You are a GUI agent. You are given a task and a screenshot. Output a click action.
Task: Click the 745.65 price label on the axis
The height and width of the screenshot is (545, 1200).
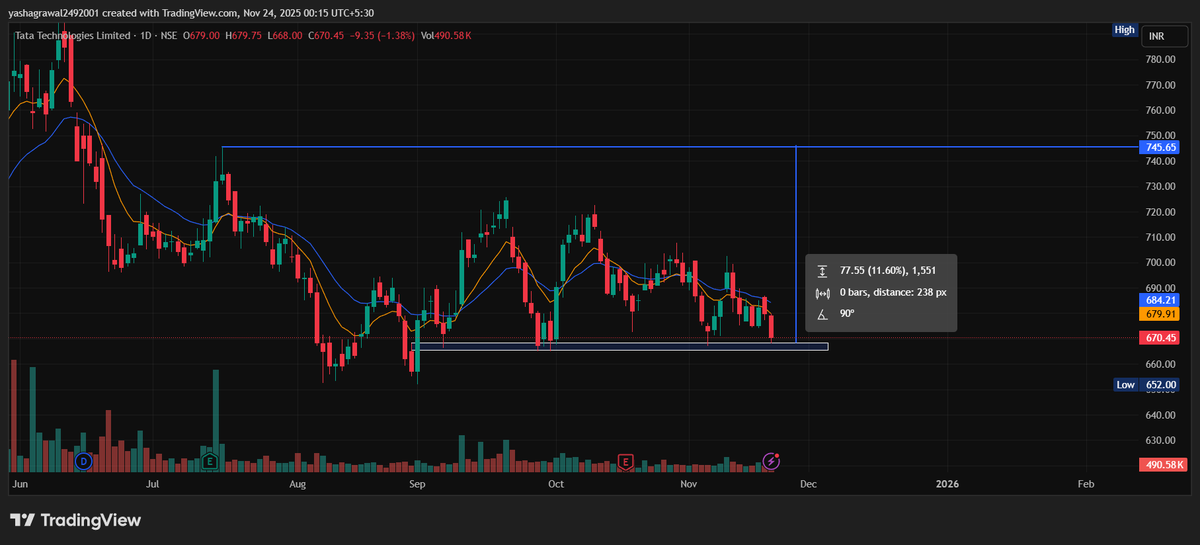(x=1159, y=147)
